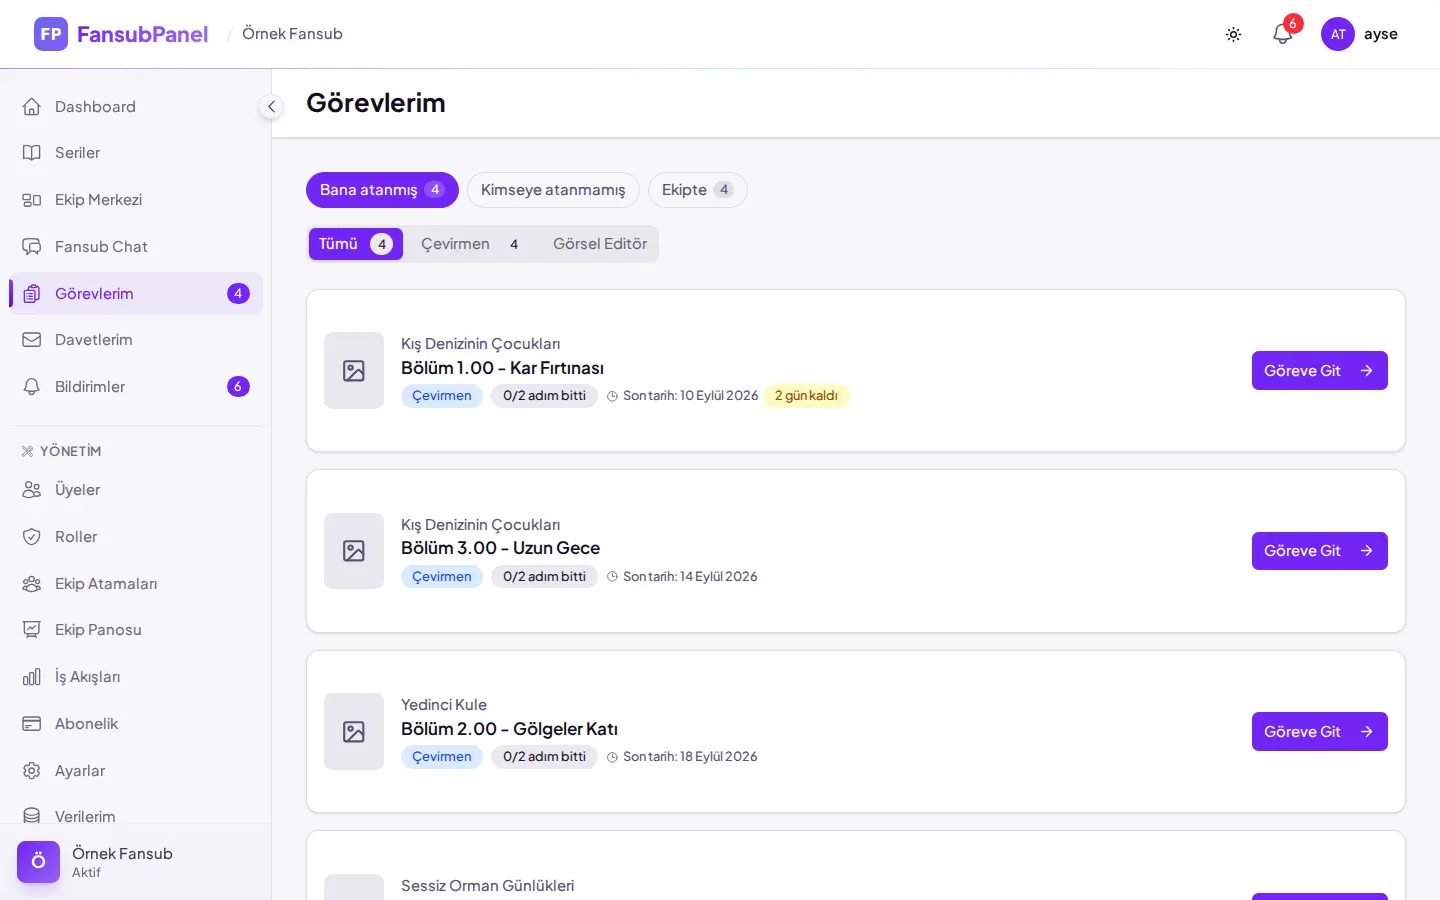Click the Verilerim database icon
The image size is (1440, 900).
point(32,816)
